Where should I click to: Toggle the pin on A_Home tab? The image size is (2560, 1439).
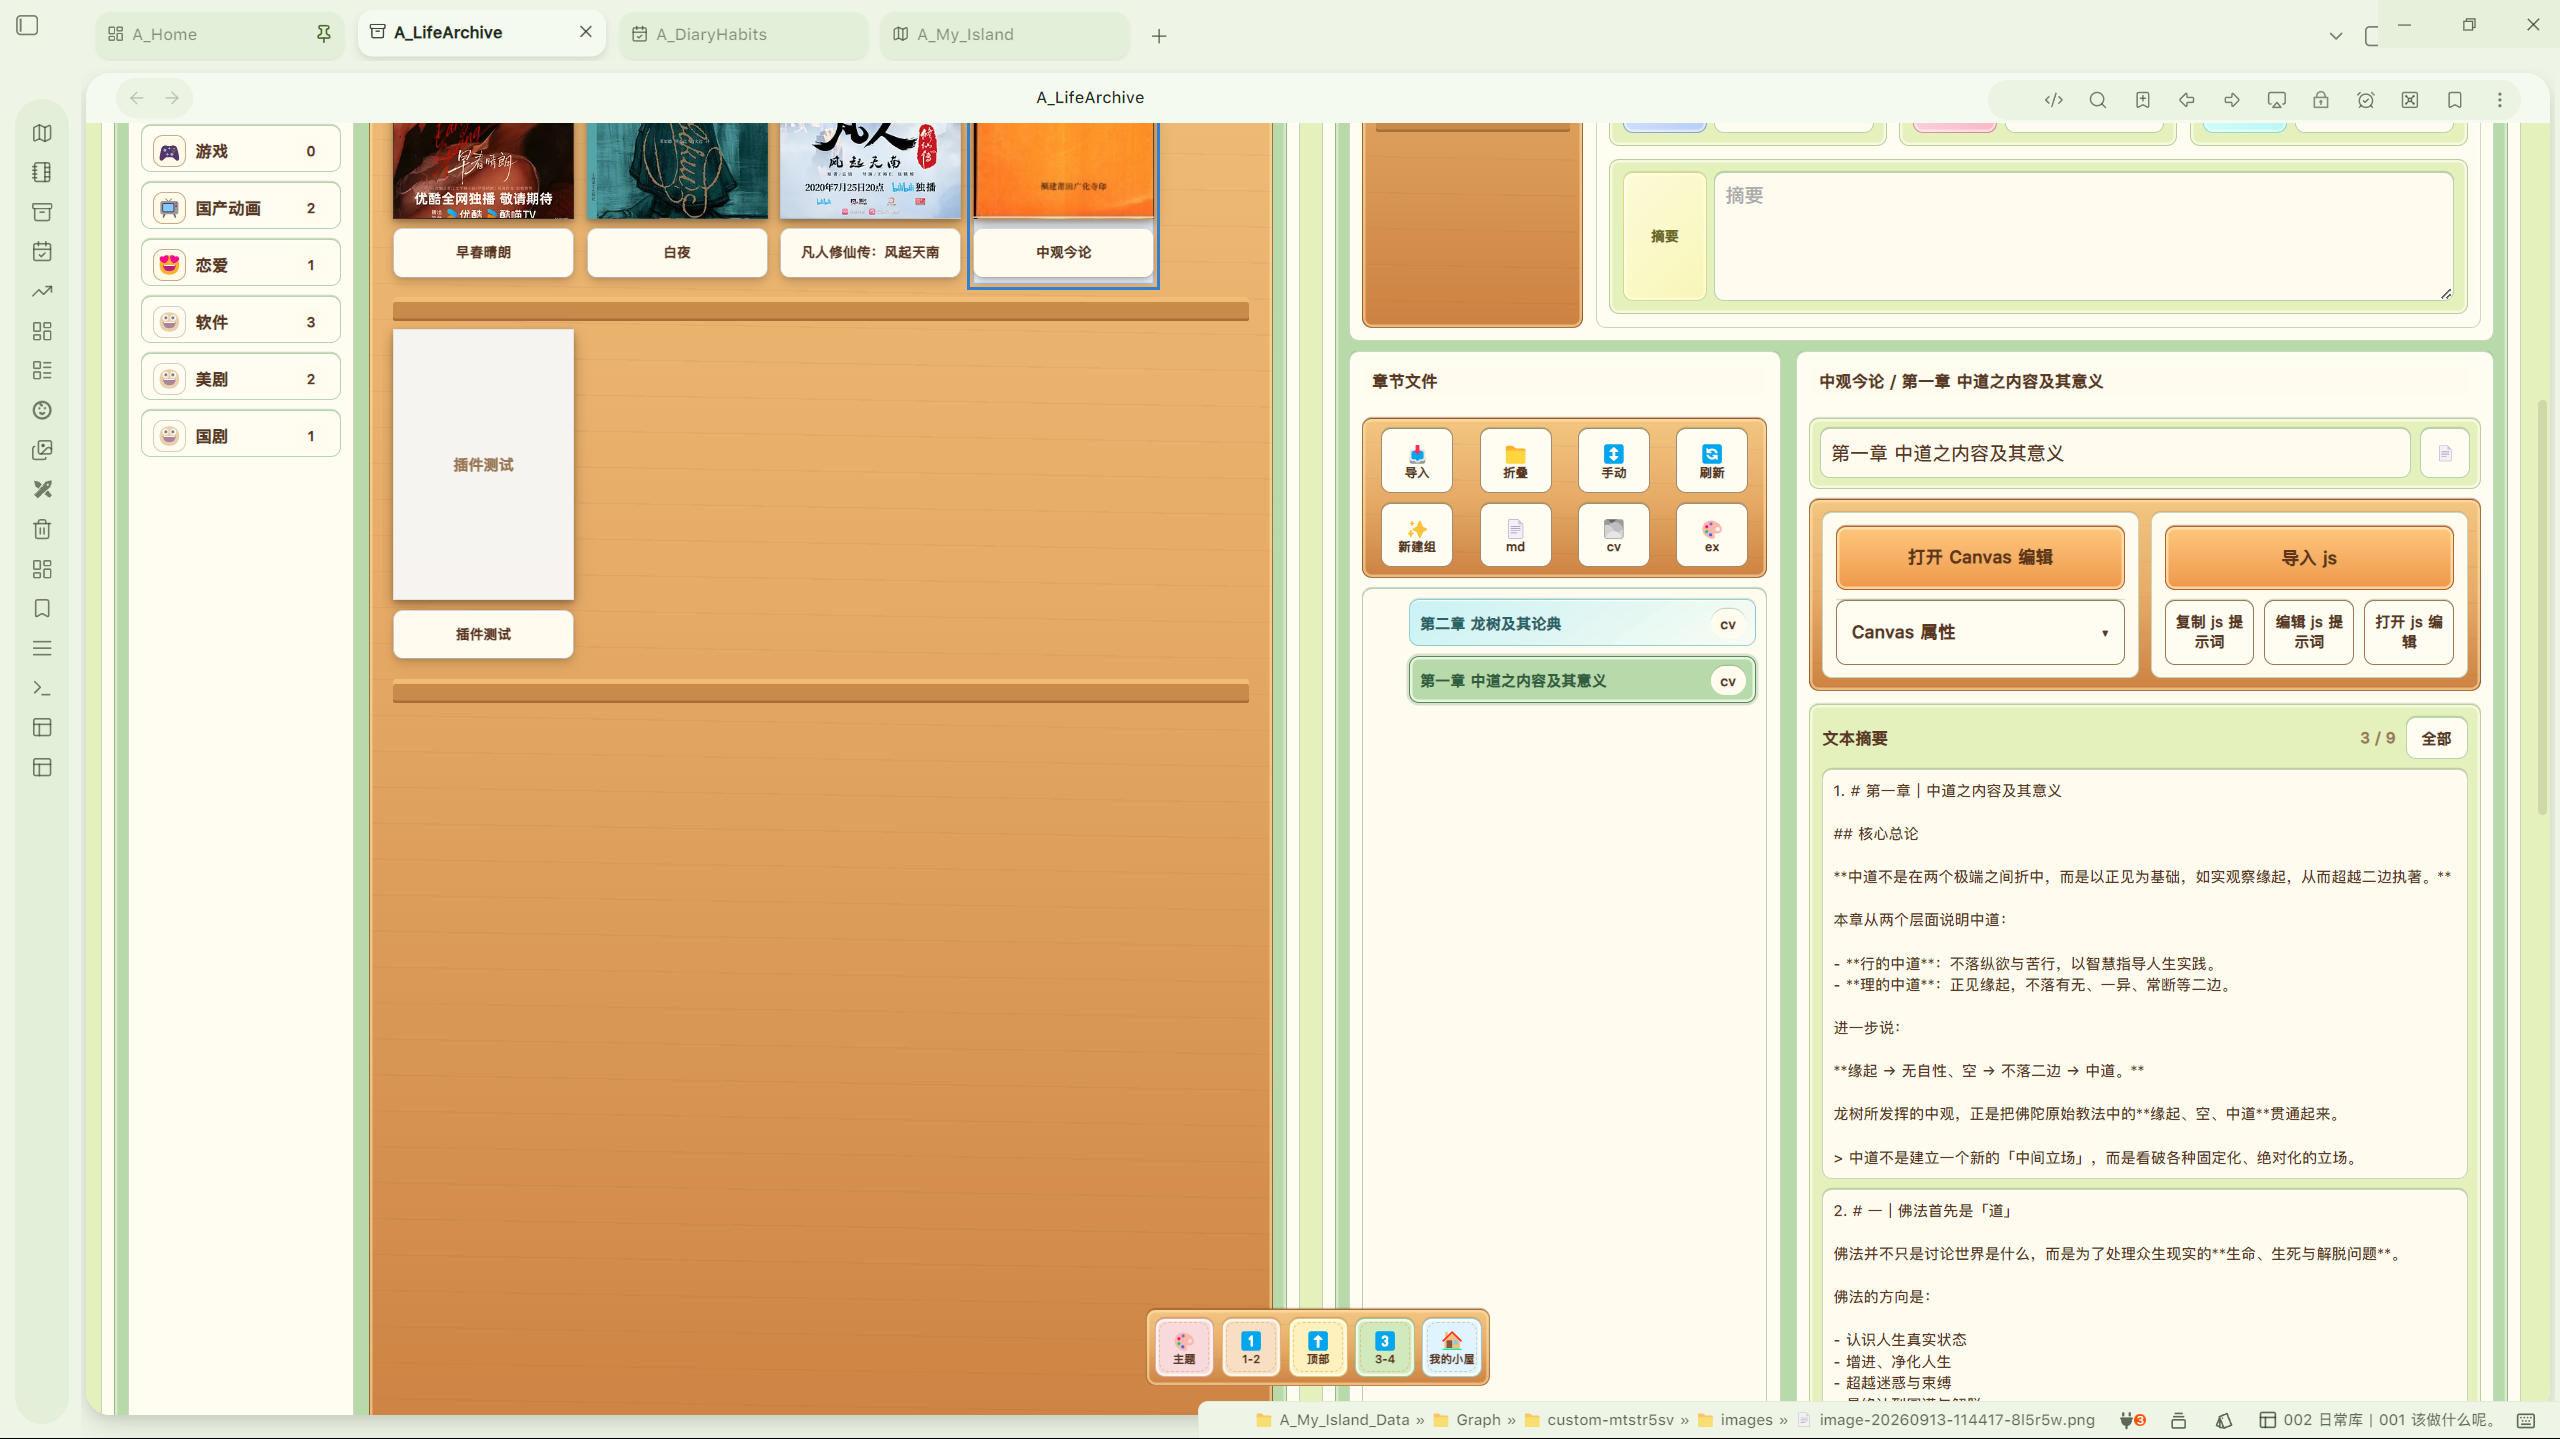pos(323,34)
